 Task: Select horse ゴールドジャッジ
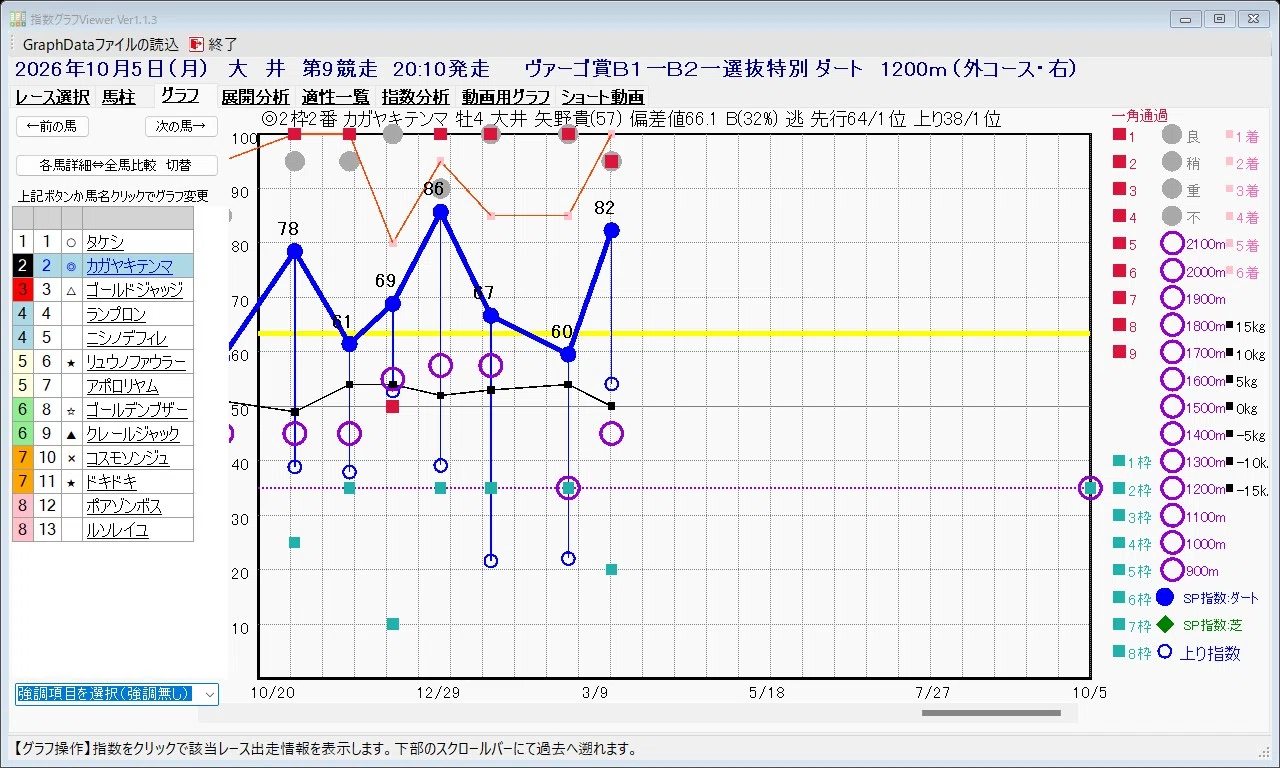(x=137, y=290)
